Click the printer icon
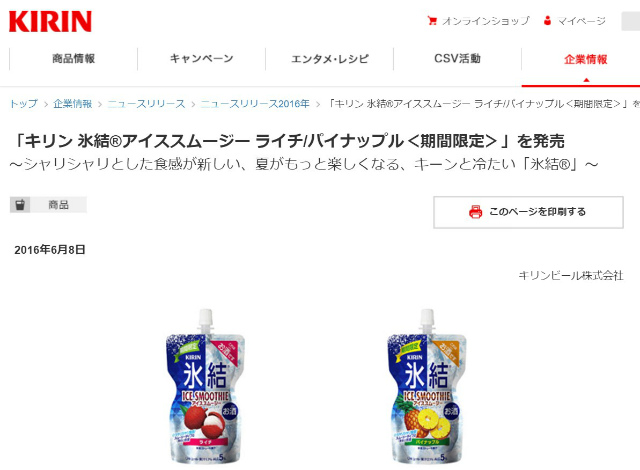 tap(476, 212)
